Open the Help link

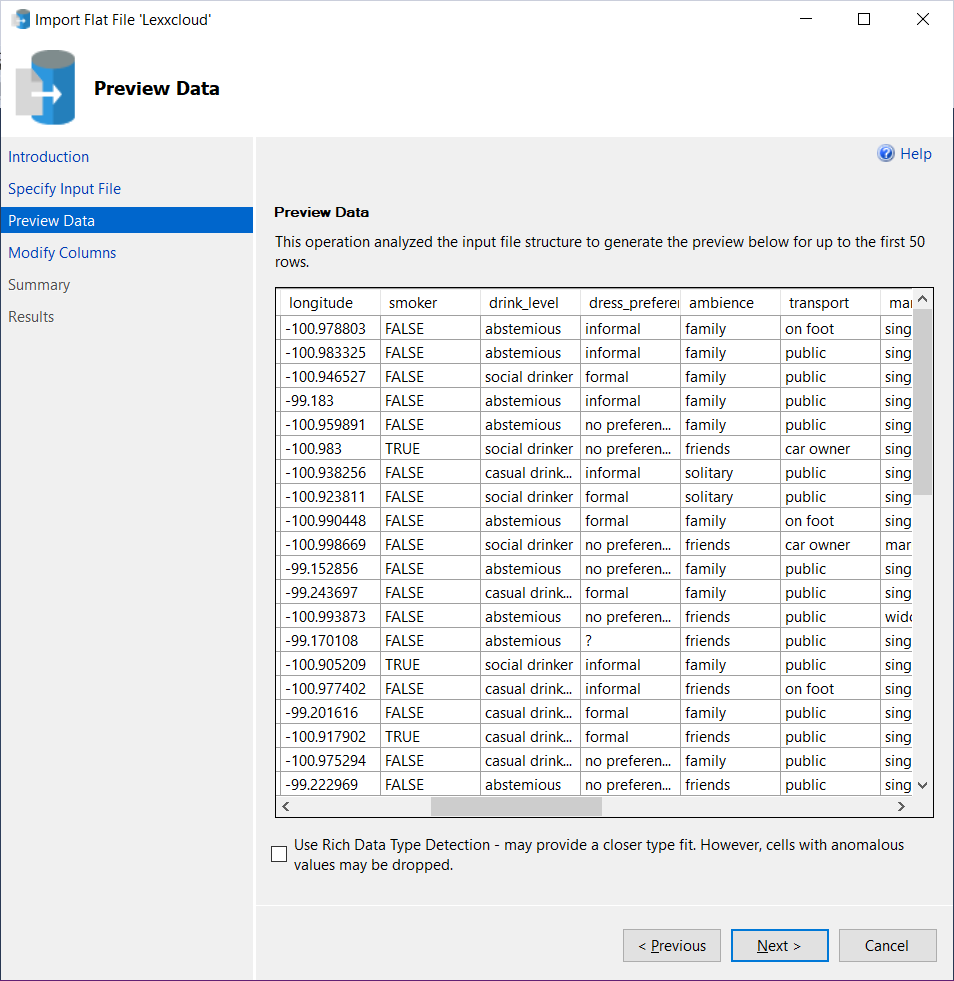916,154
